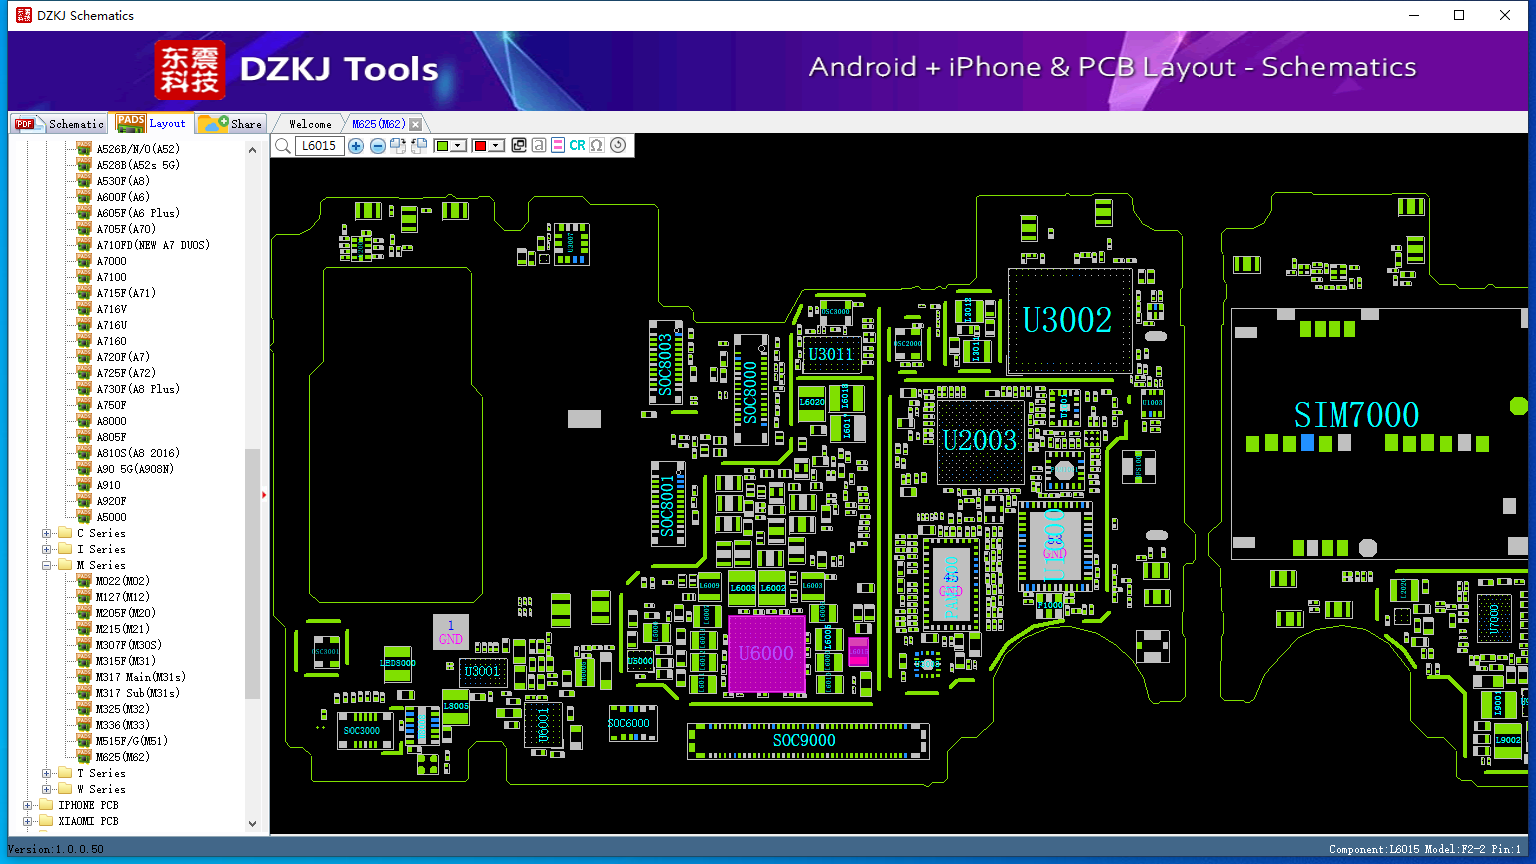Expand the I Series folder
The width and height of the screenshot is (1536, 864).
coord(47,549)
